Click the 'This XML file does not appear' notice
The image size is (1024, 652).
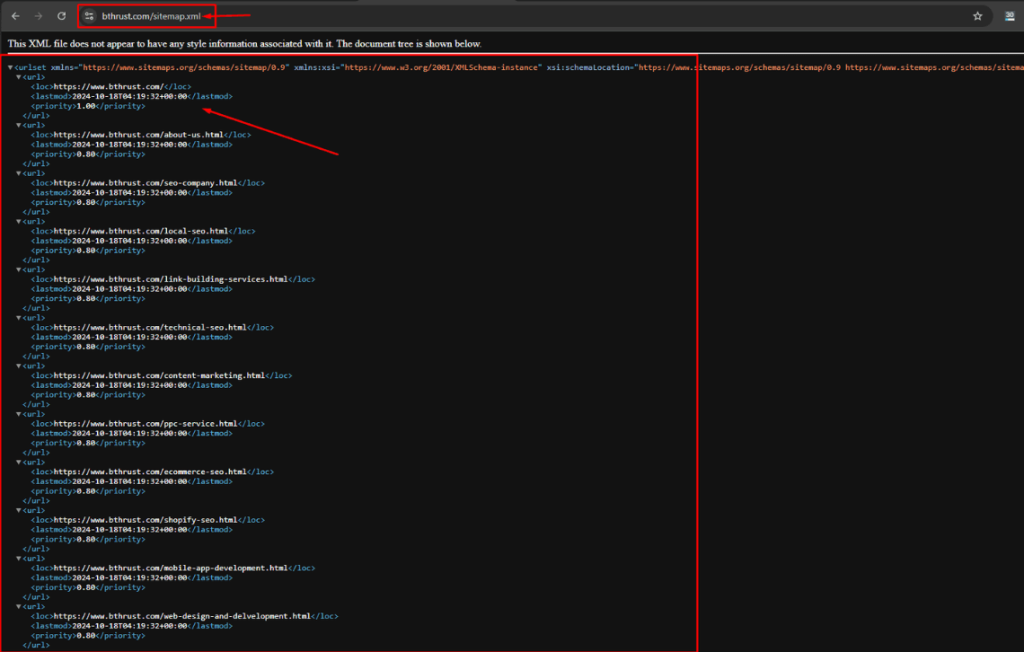click(244, 44)
